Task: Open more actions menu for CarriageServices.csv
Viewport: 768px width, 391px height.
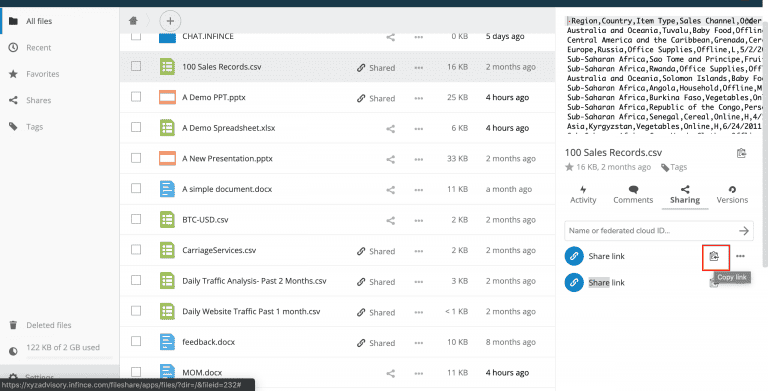Action: 419,251
